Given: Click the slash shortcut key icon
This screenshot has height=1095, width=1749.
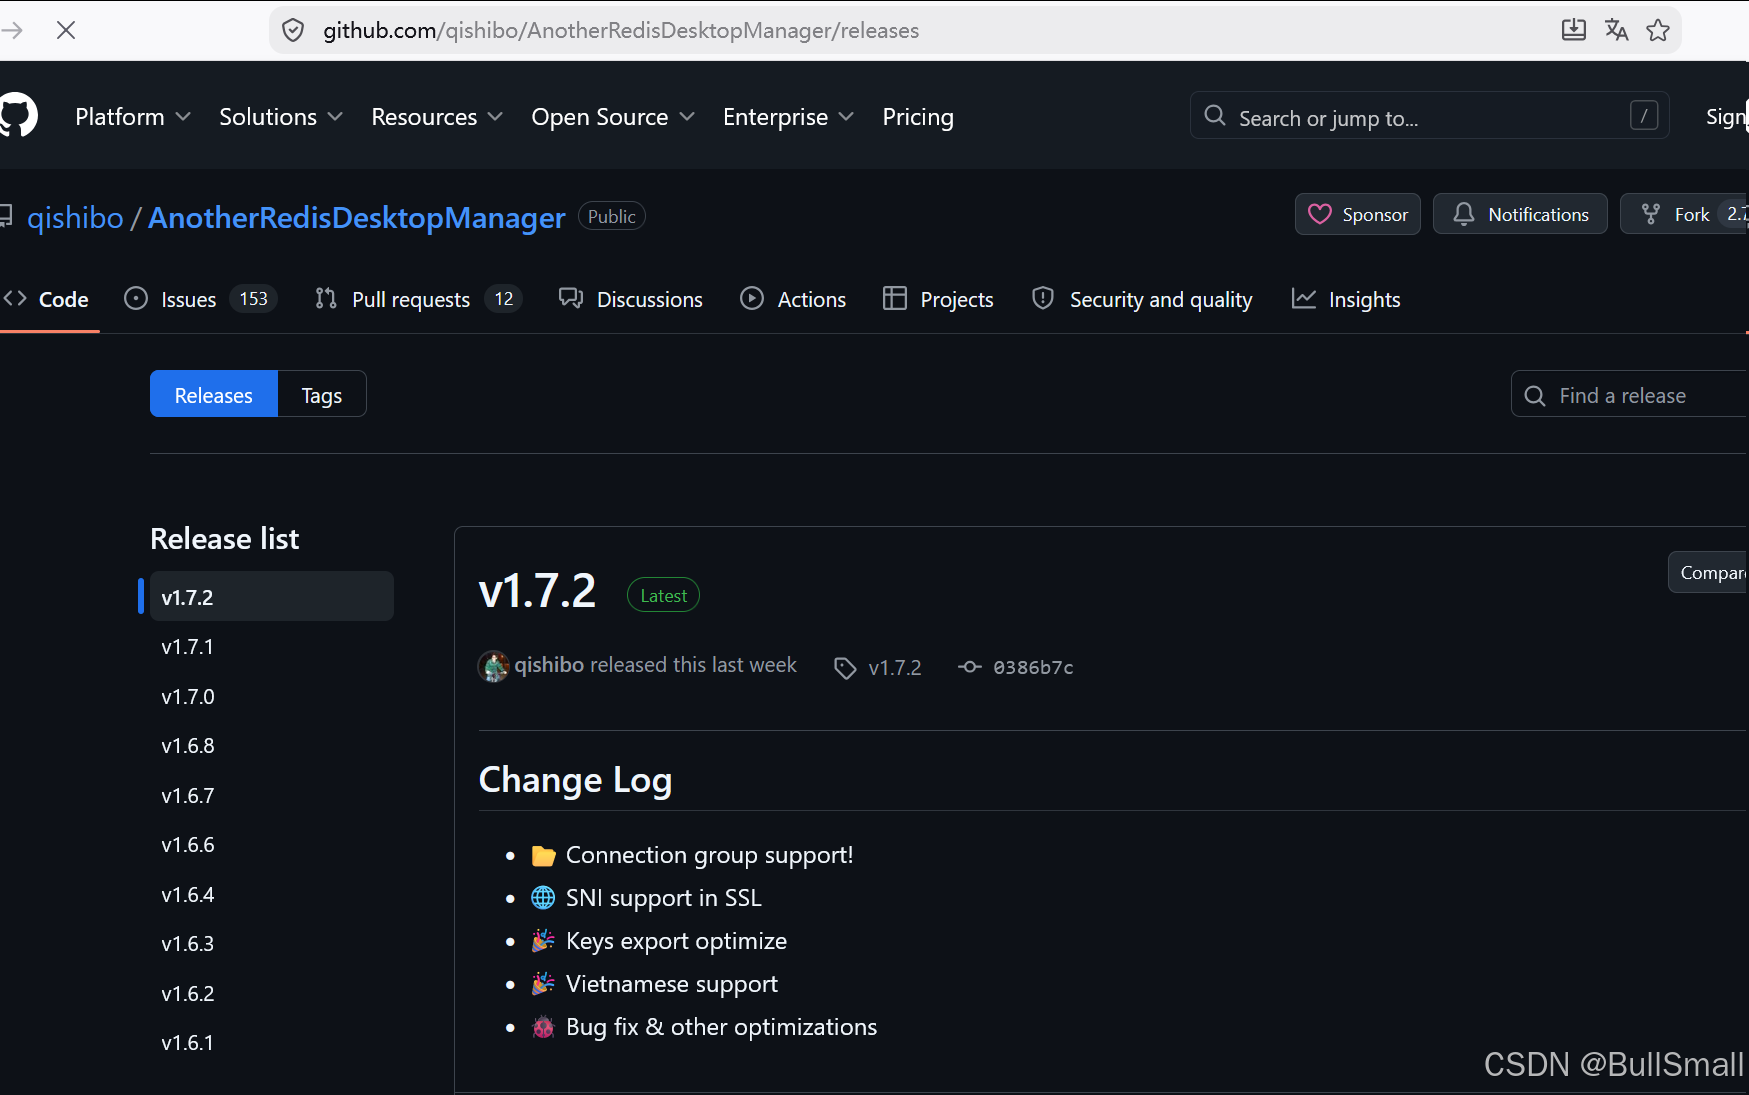Looking at the screenshot, I should click(1644, 116).
